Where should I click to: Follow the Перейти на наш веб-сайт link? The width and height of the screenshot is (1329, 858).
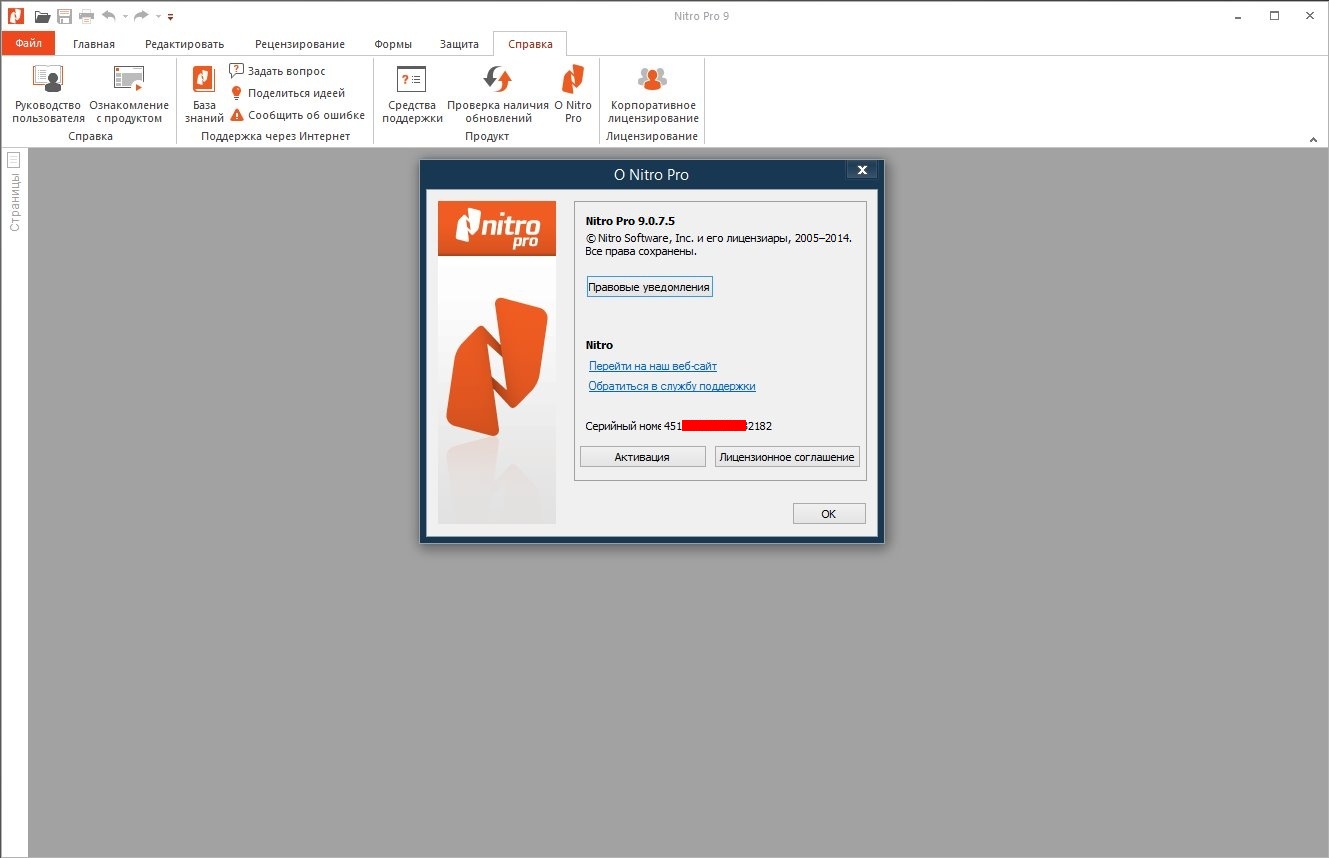653,366
